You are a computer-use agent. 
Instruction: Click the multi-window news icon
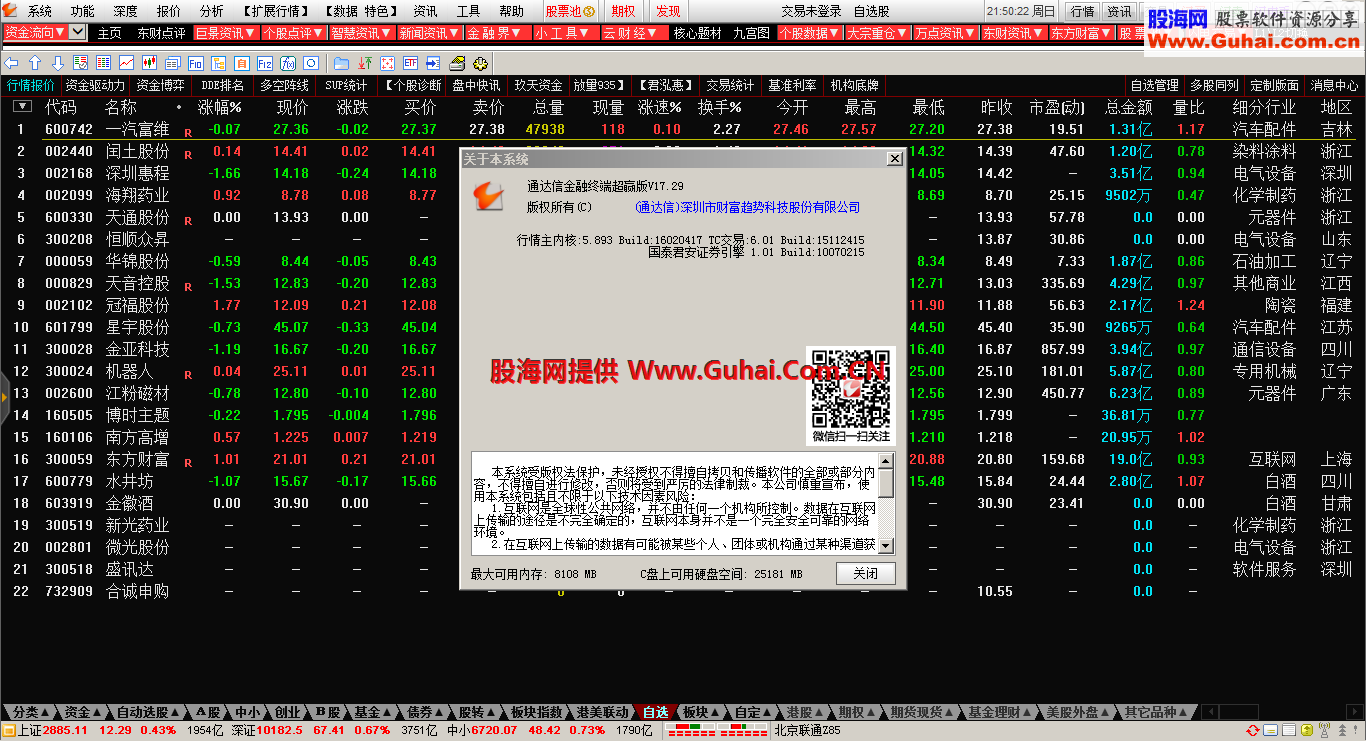click(x=172, y=62)
